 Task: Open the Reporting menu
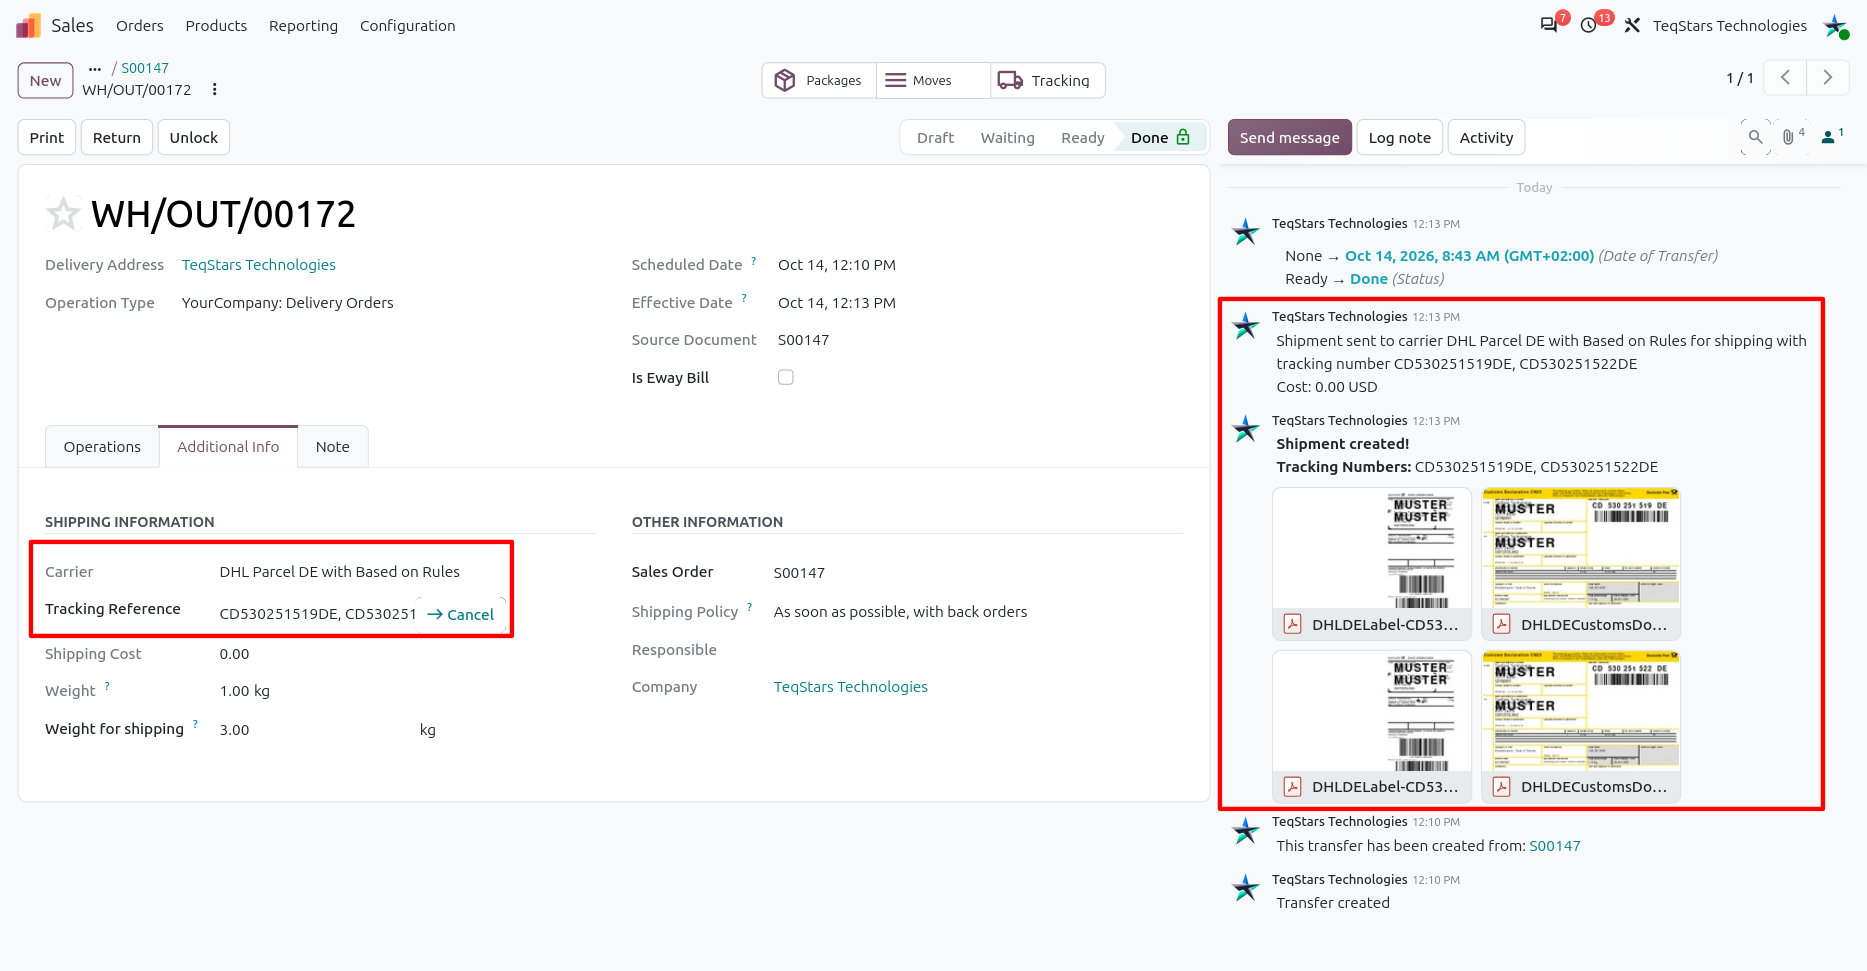click(x=303, y=26)
